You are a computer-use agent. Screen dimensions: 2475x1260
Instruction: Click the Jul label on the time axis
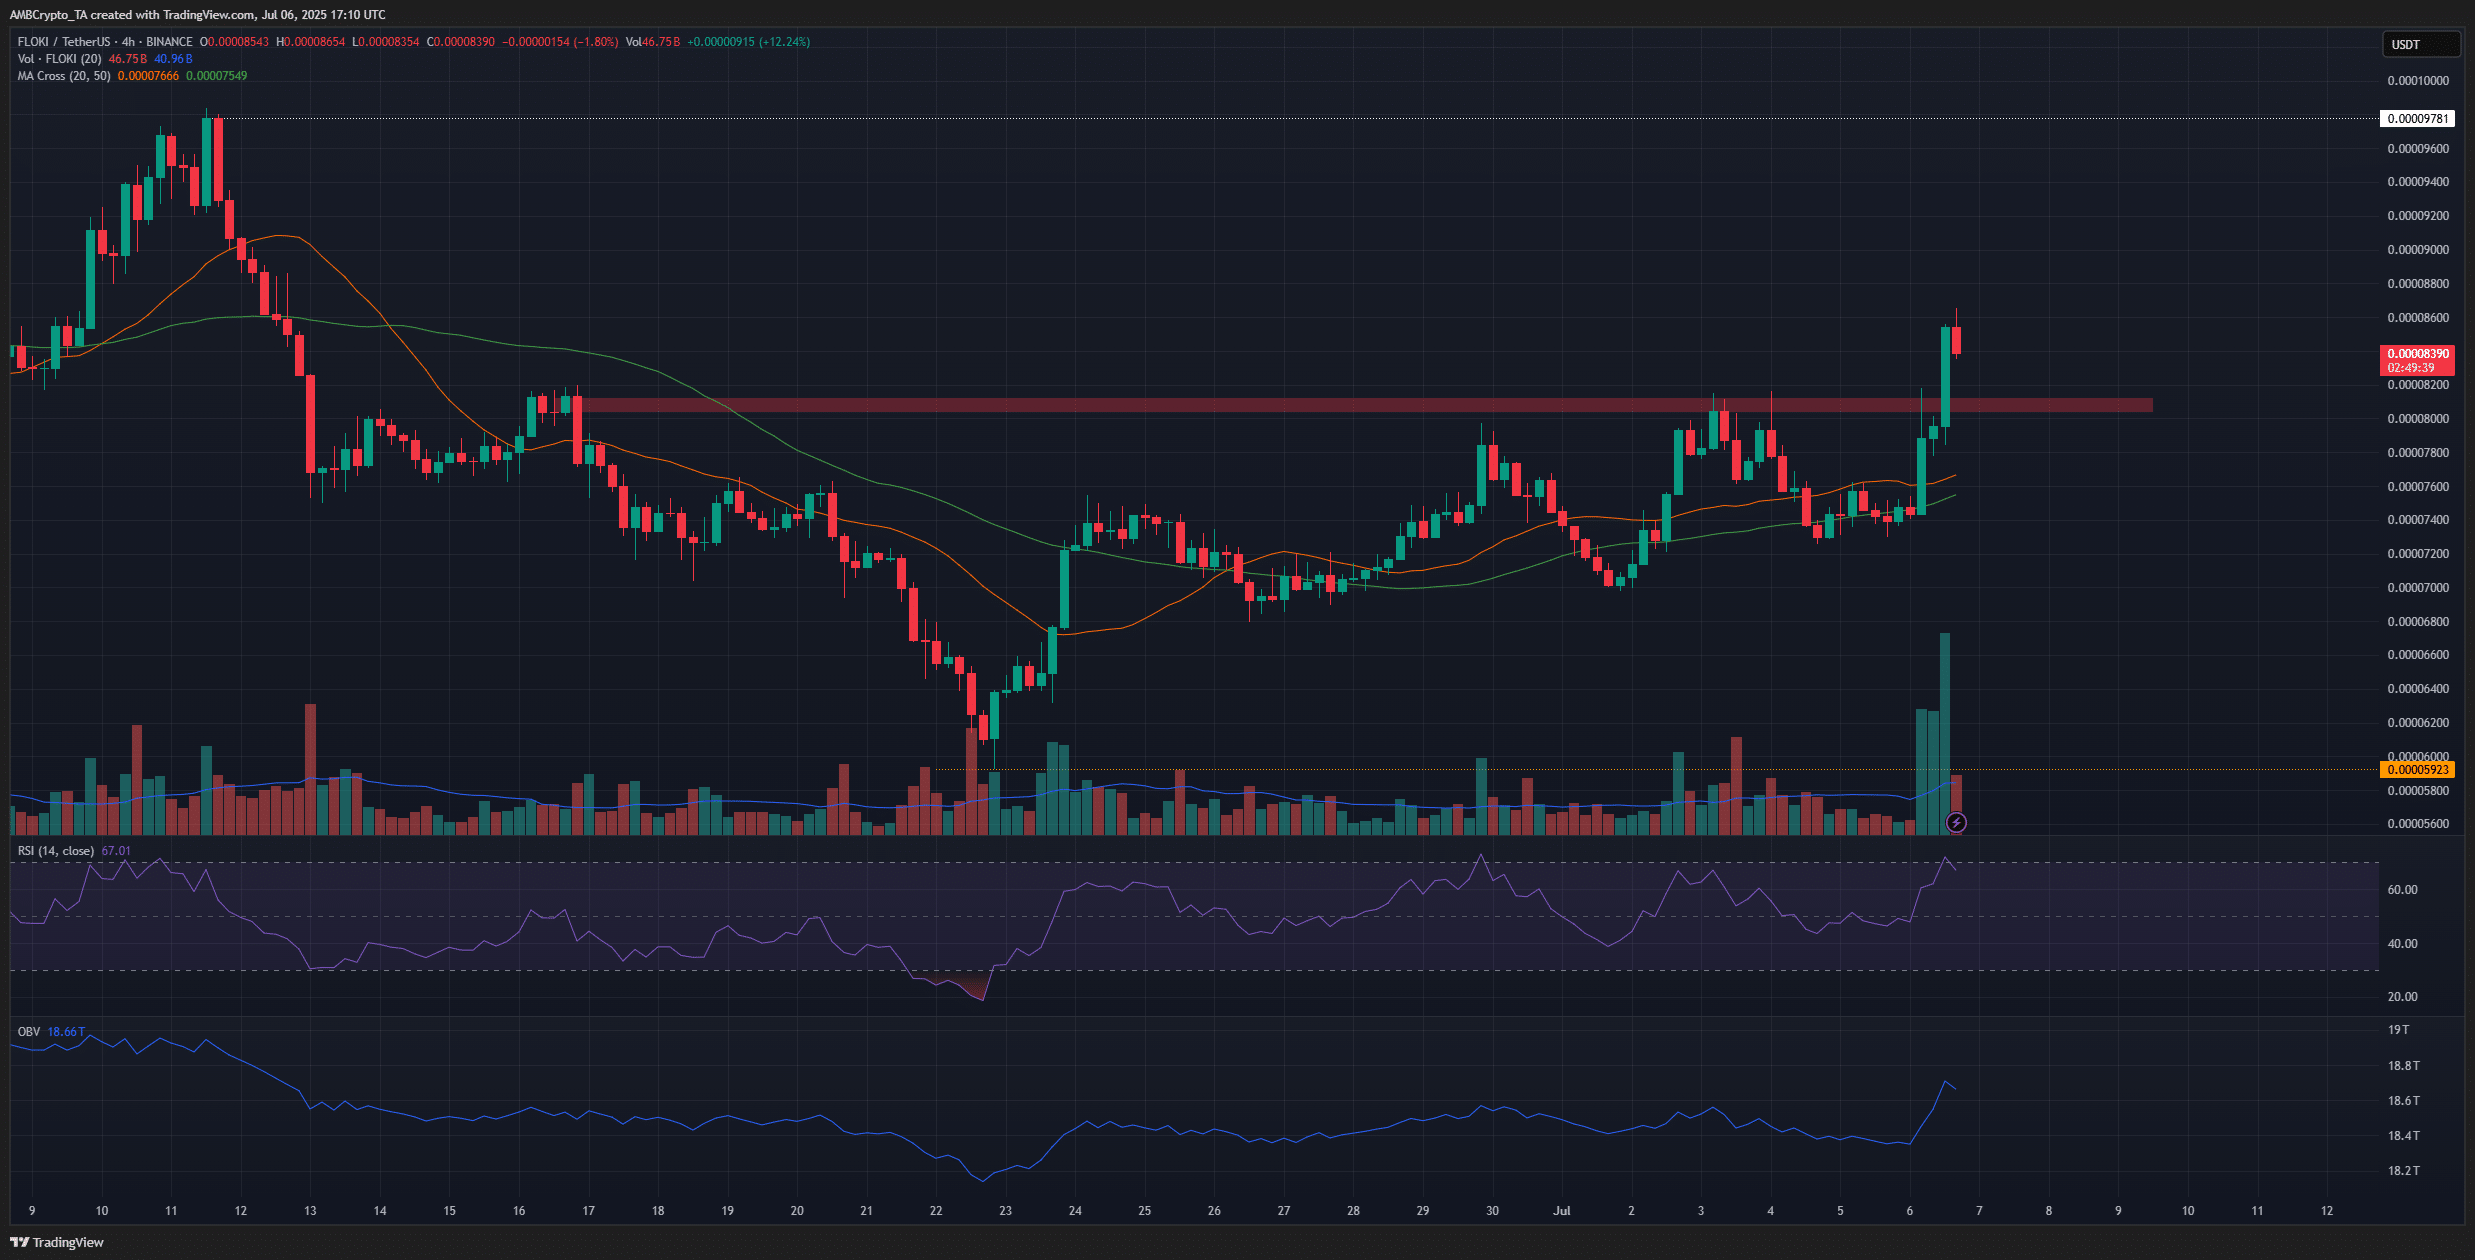click(1562, 1210)
